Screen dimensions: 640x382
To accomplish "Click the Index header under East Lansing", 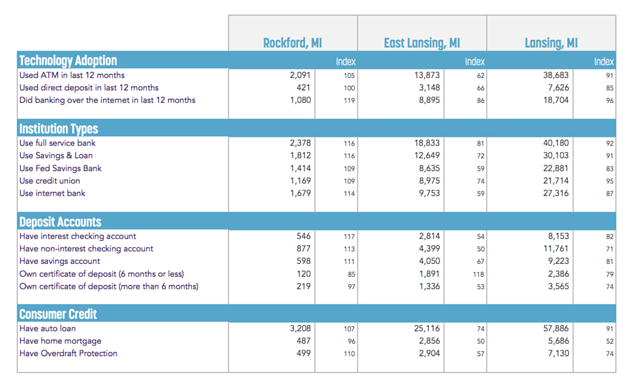I will pos(475,62).
